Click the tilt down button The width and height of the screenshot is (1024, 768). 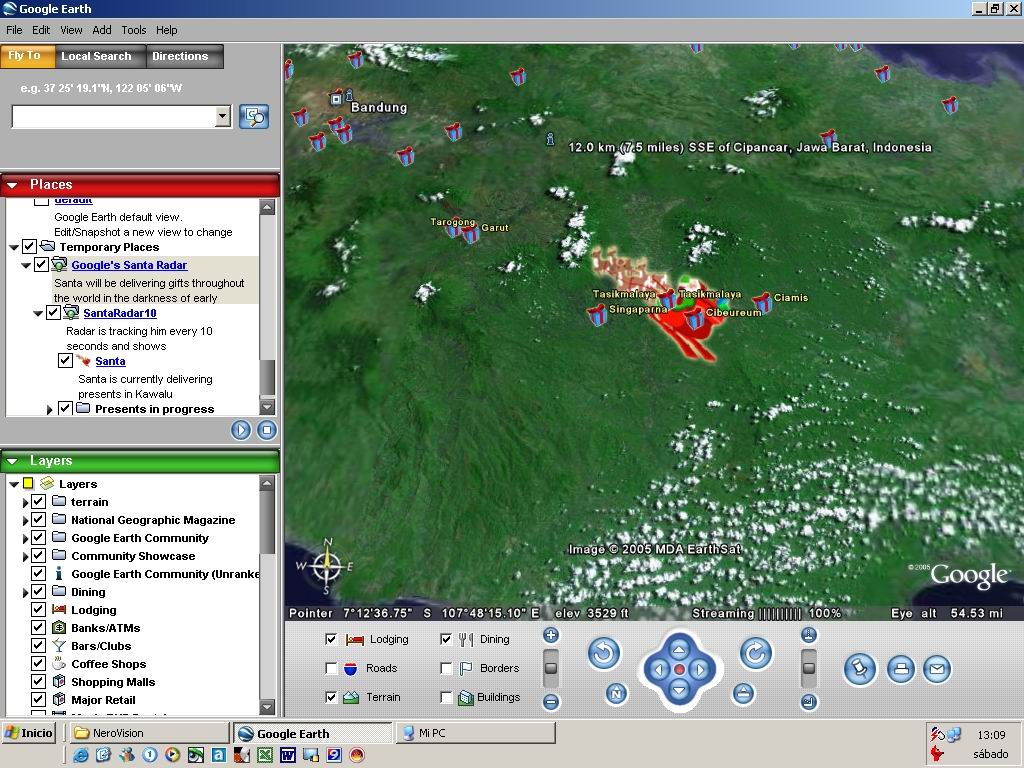tap(809, 702)
